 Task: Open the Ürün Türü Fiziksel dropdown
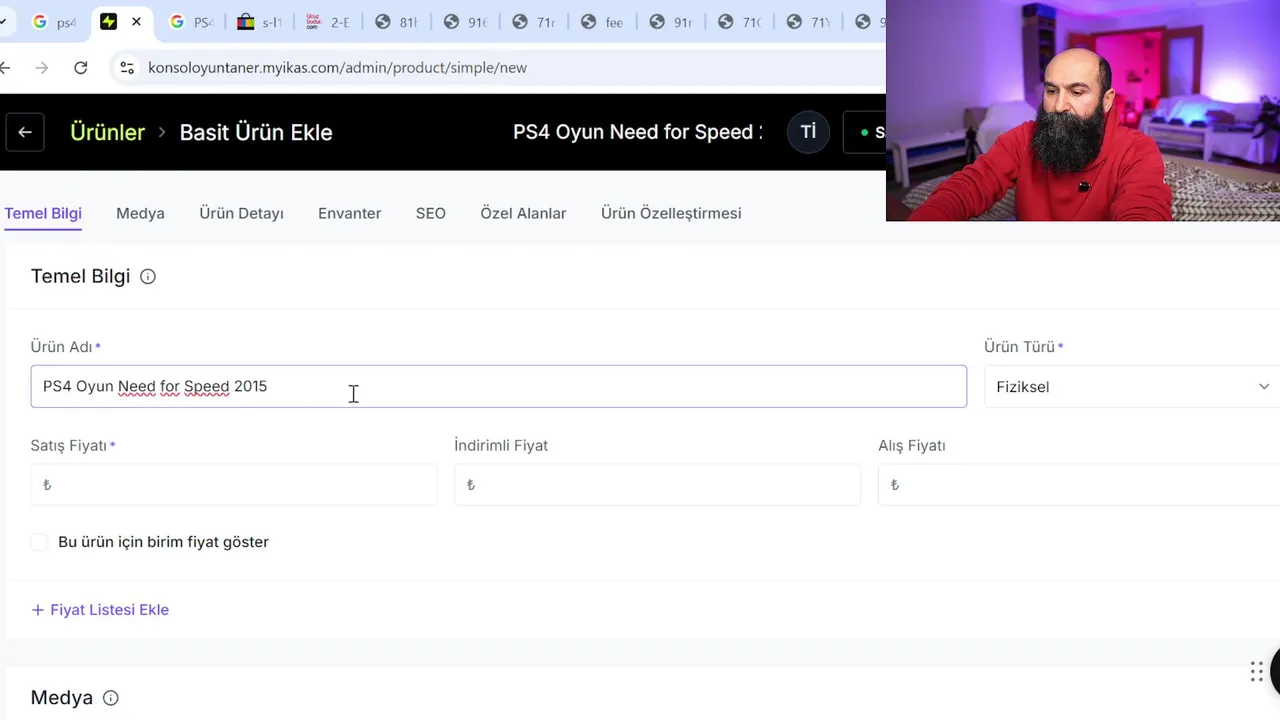coord(1132,387)
